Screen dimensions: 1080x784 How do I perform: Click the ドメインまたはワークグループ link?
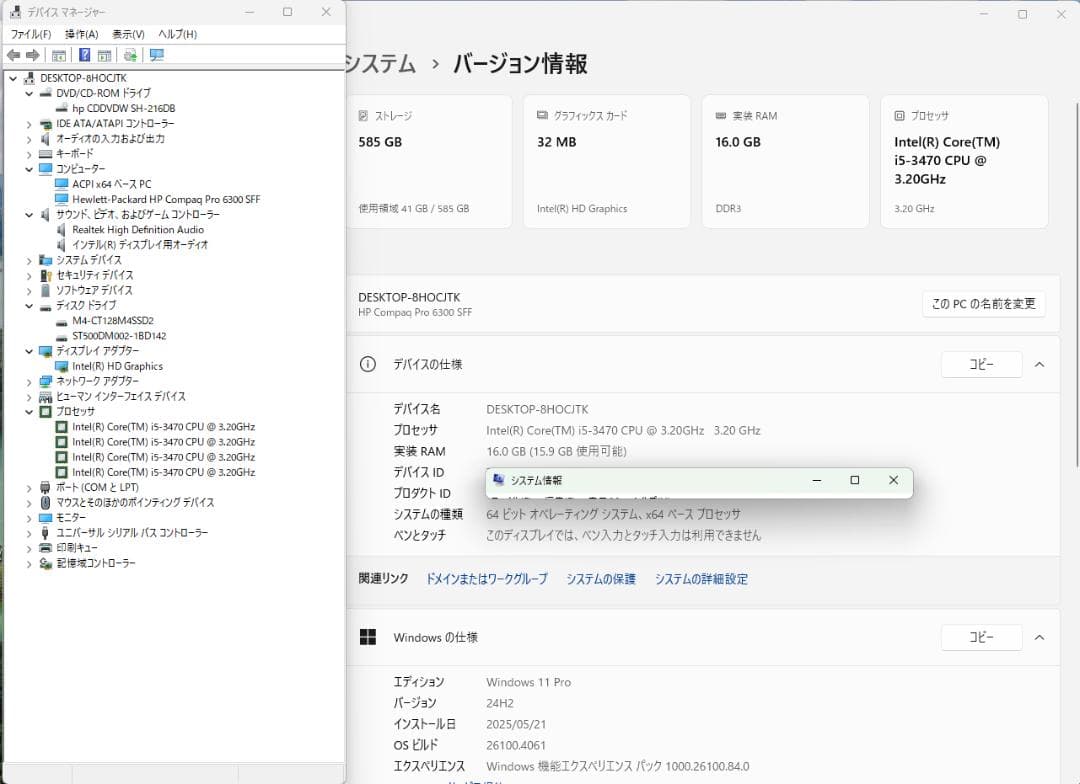coord(485,579)
